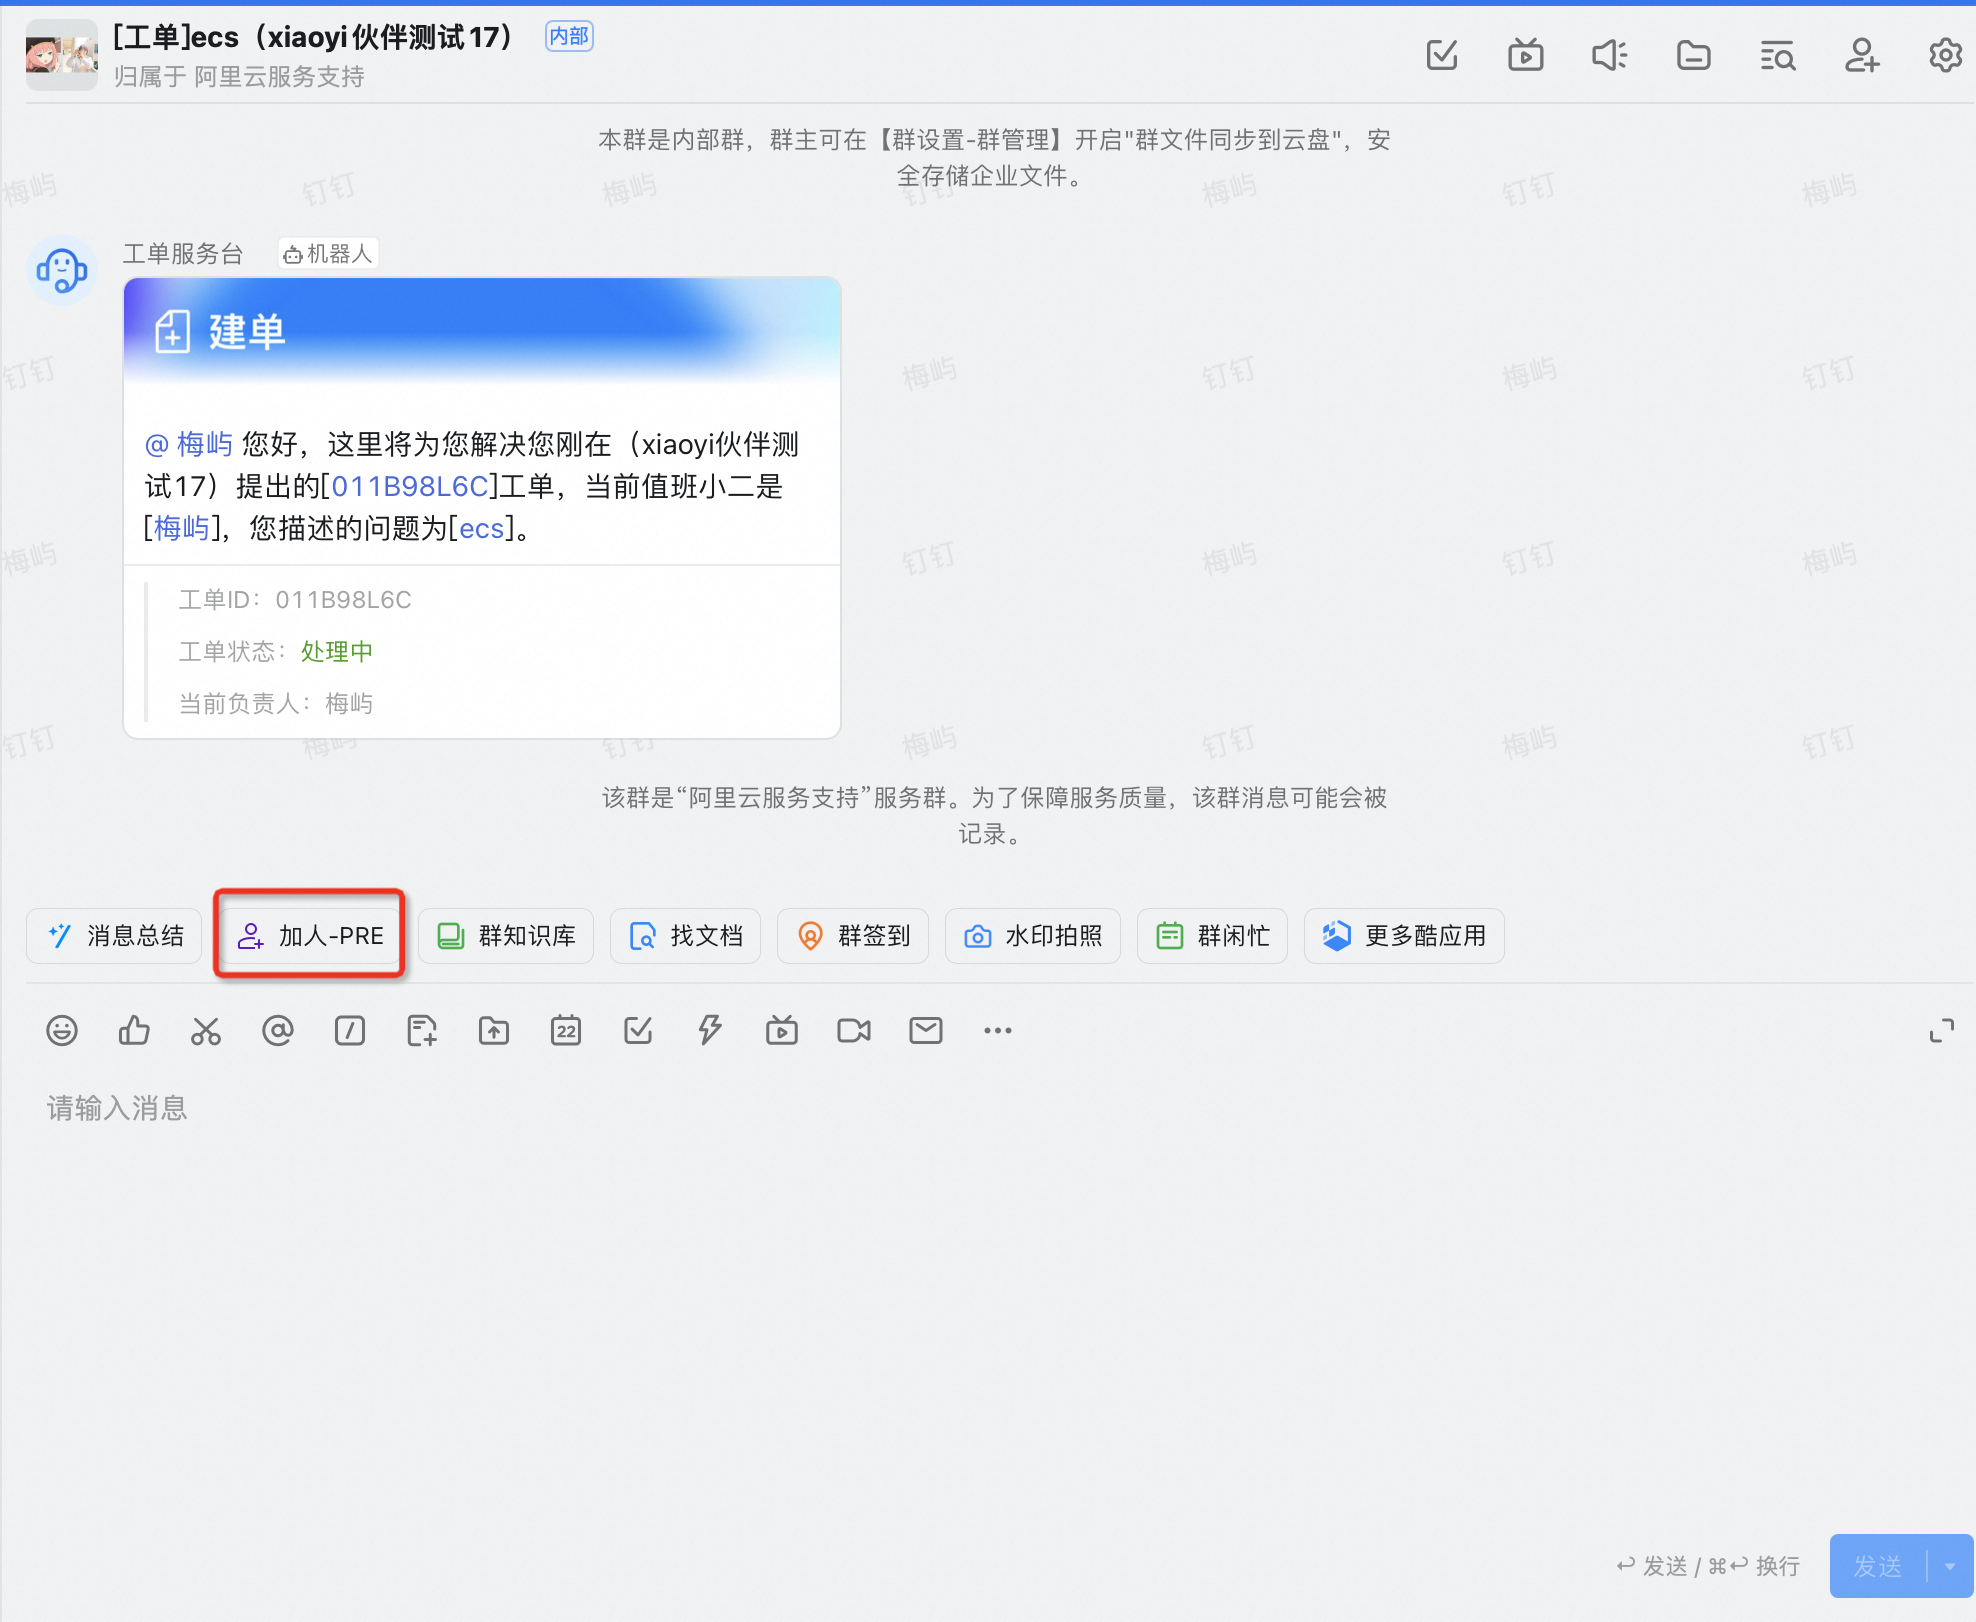Viewport: 1976px width, 1622px height.
Task: Show more input toolbar options
Action: click(x=998, y=1030)
